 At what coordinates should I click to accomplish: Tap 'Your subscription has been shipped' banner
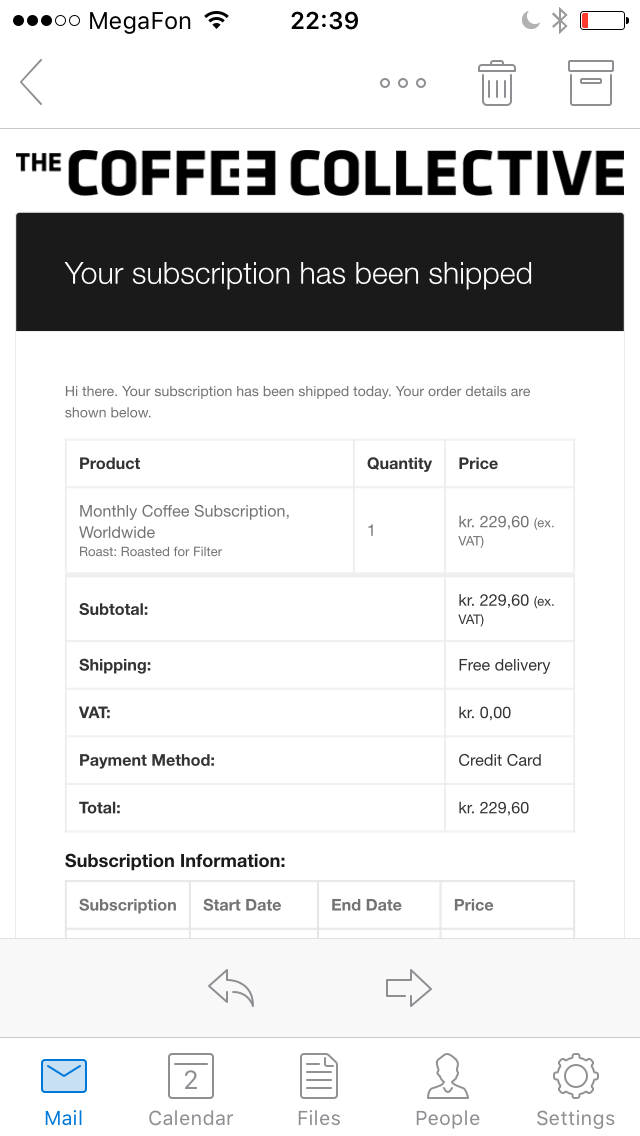[298, 274]
